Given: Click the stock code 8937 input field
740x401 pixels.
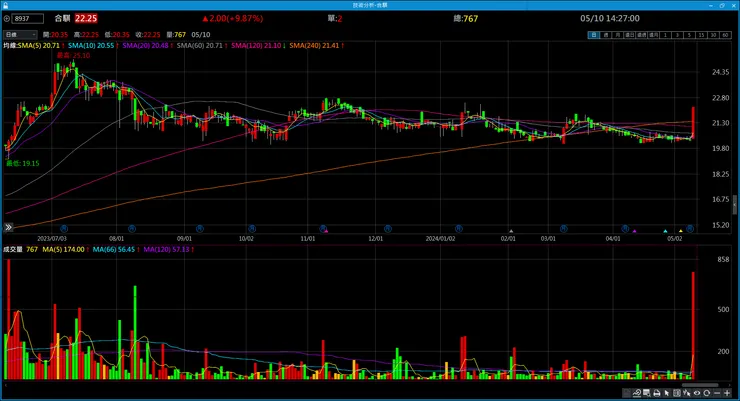Looking at the screenshot, I should coord(27,18).
